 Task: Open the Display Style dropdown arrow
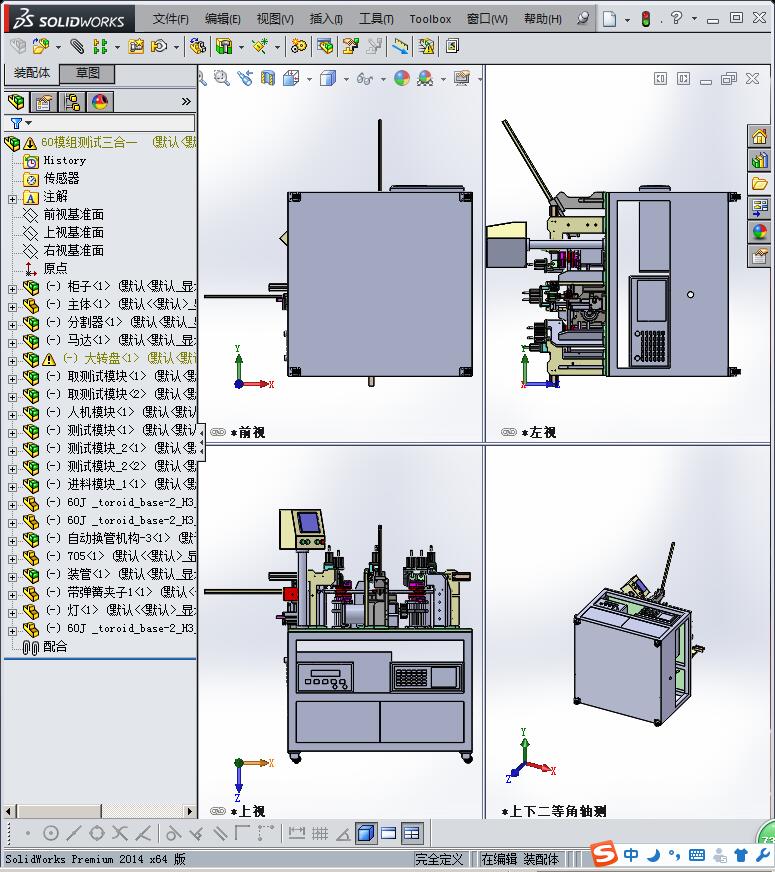pos(346,79)
